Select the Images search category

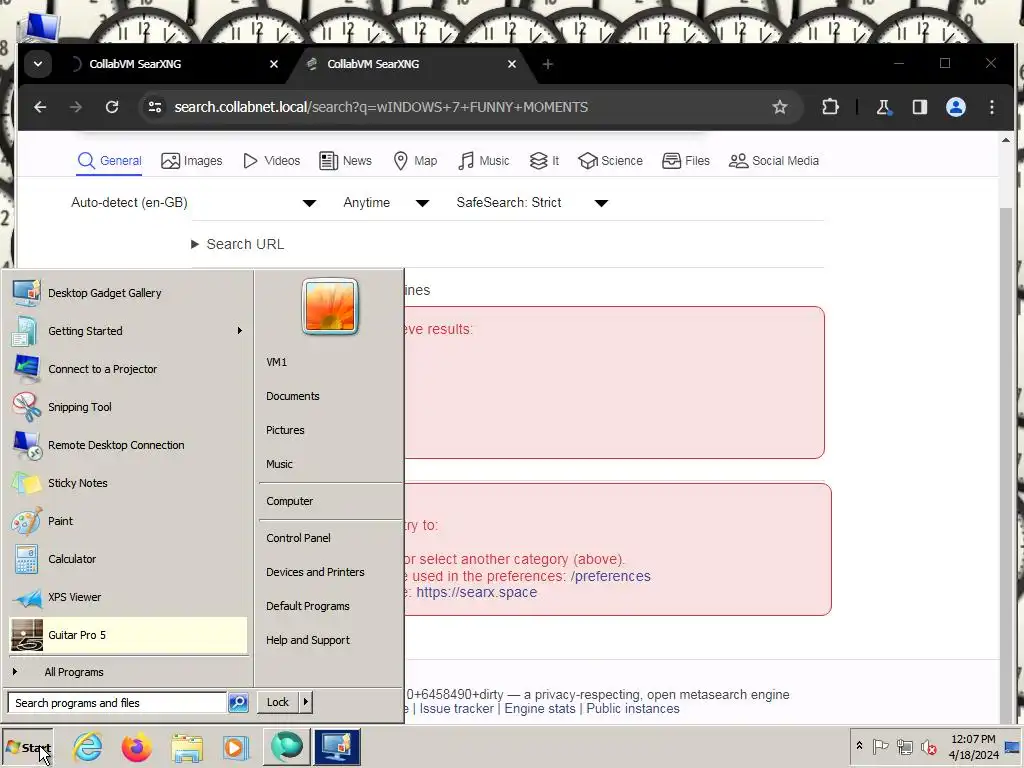[191, 161]
